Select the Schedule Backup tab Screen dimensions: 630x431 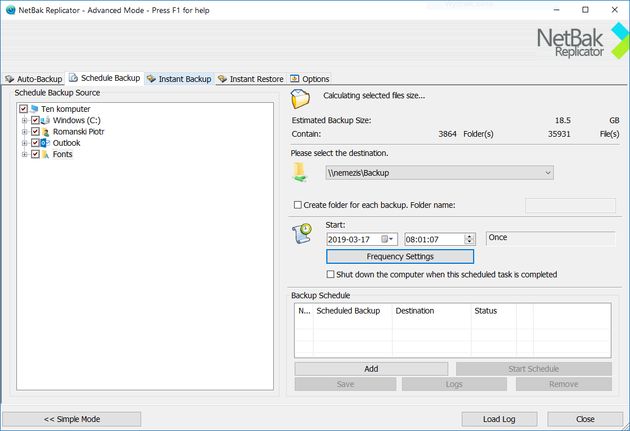105,78
